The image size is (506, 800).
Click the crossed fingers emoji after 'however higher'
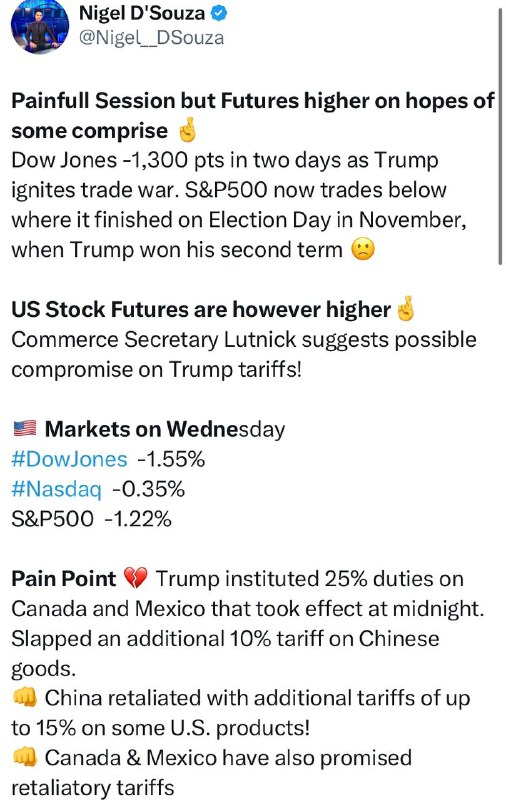click(x=406, y=309)
